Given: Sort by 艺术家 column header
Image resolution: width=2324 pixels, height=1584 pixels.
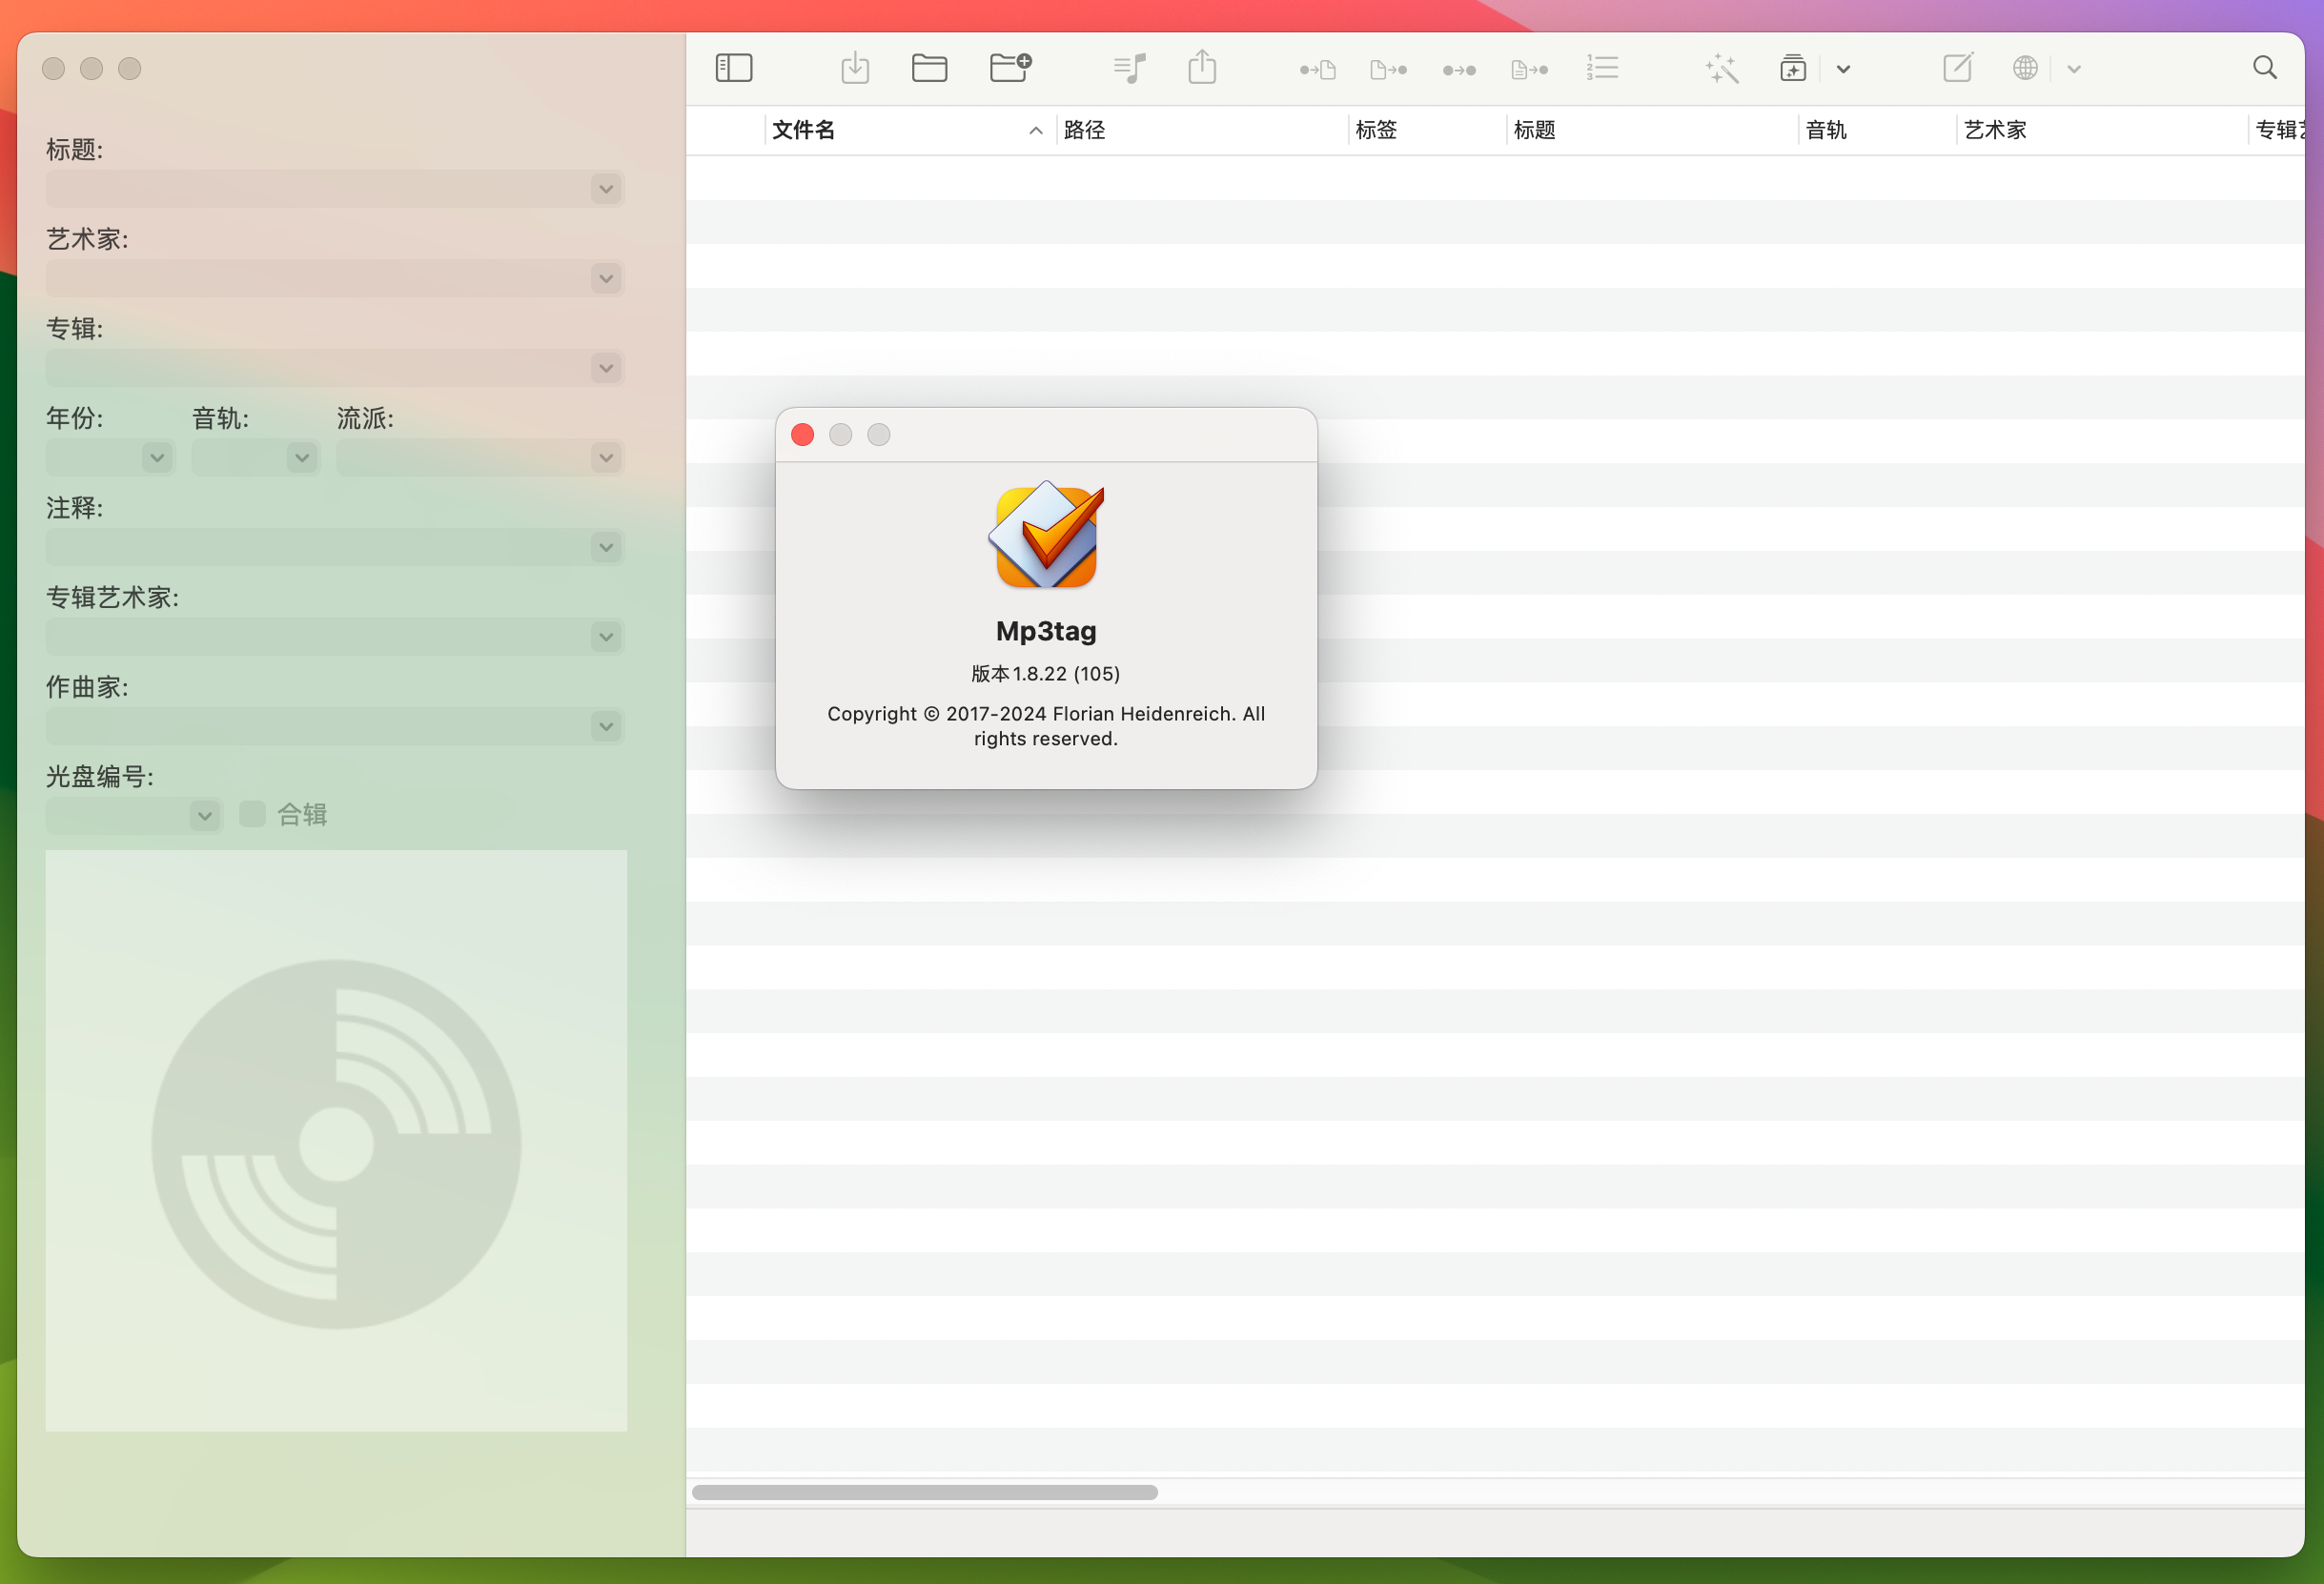Looking at the screenshot, I should click(2101, 130).
